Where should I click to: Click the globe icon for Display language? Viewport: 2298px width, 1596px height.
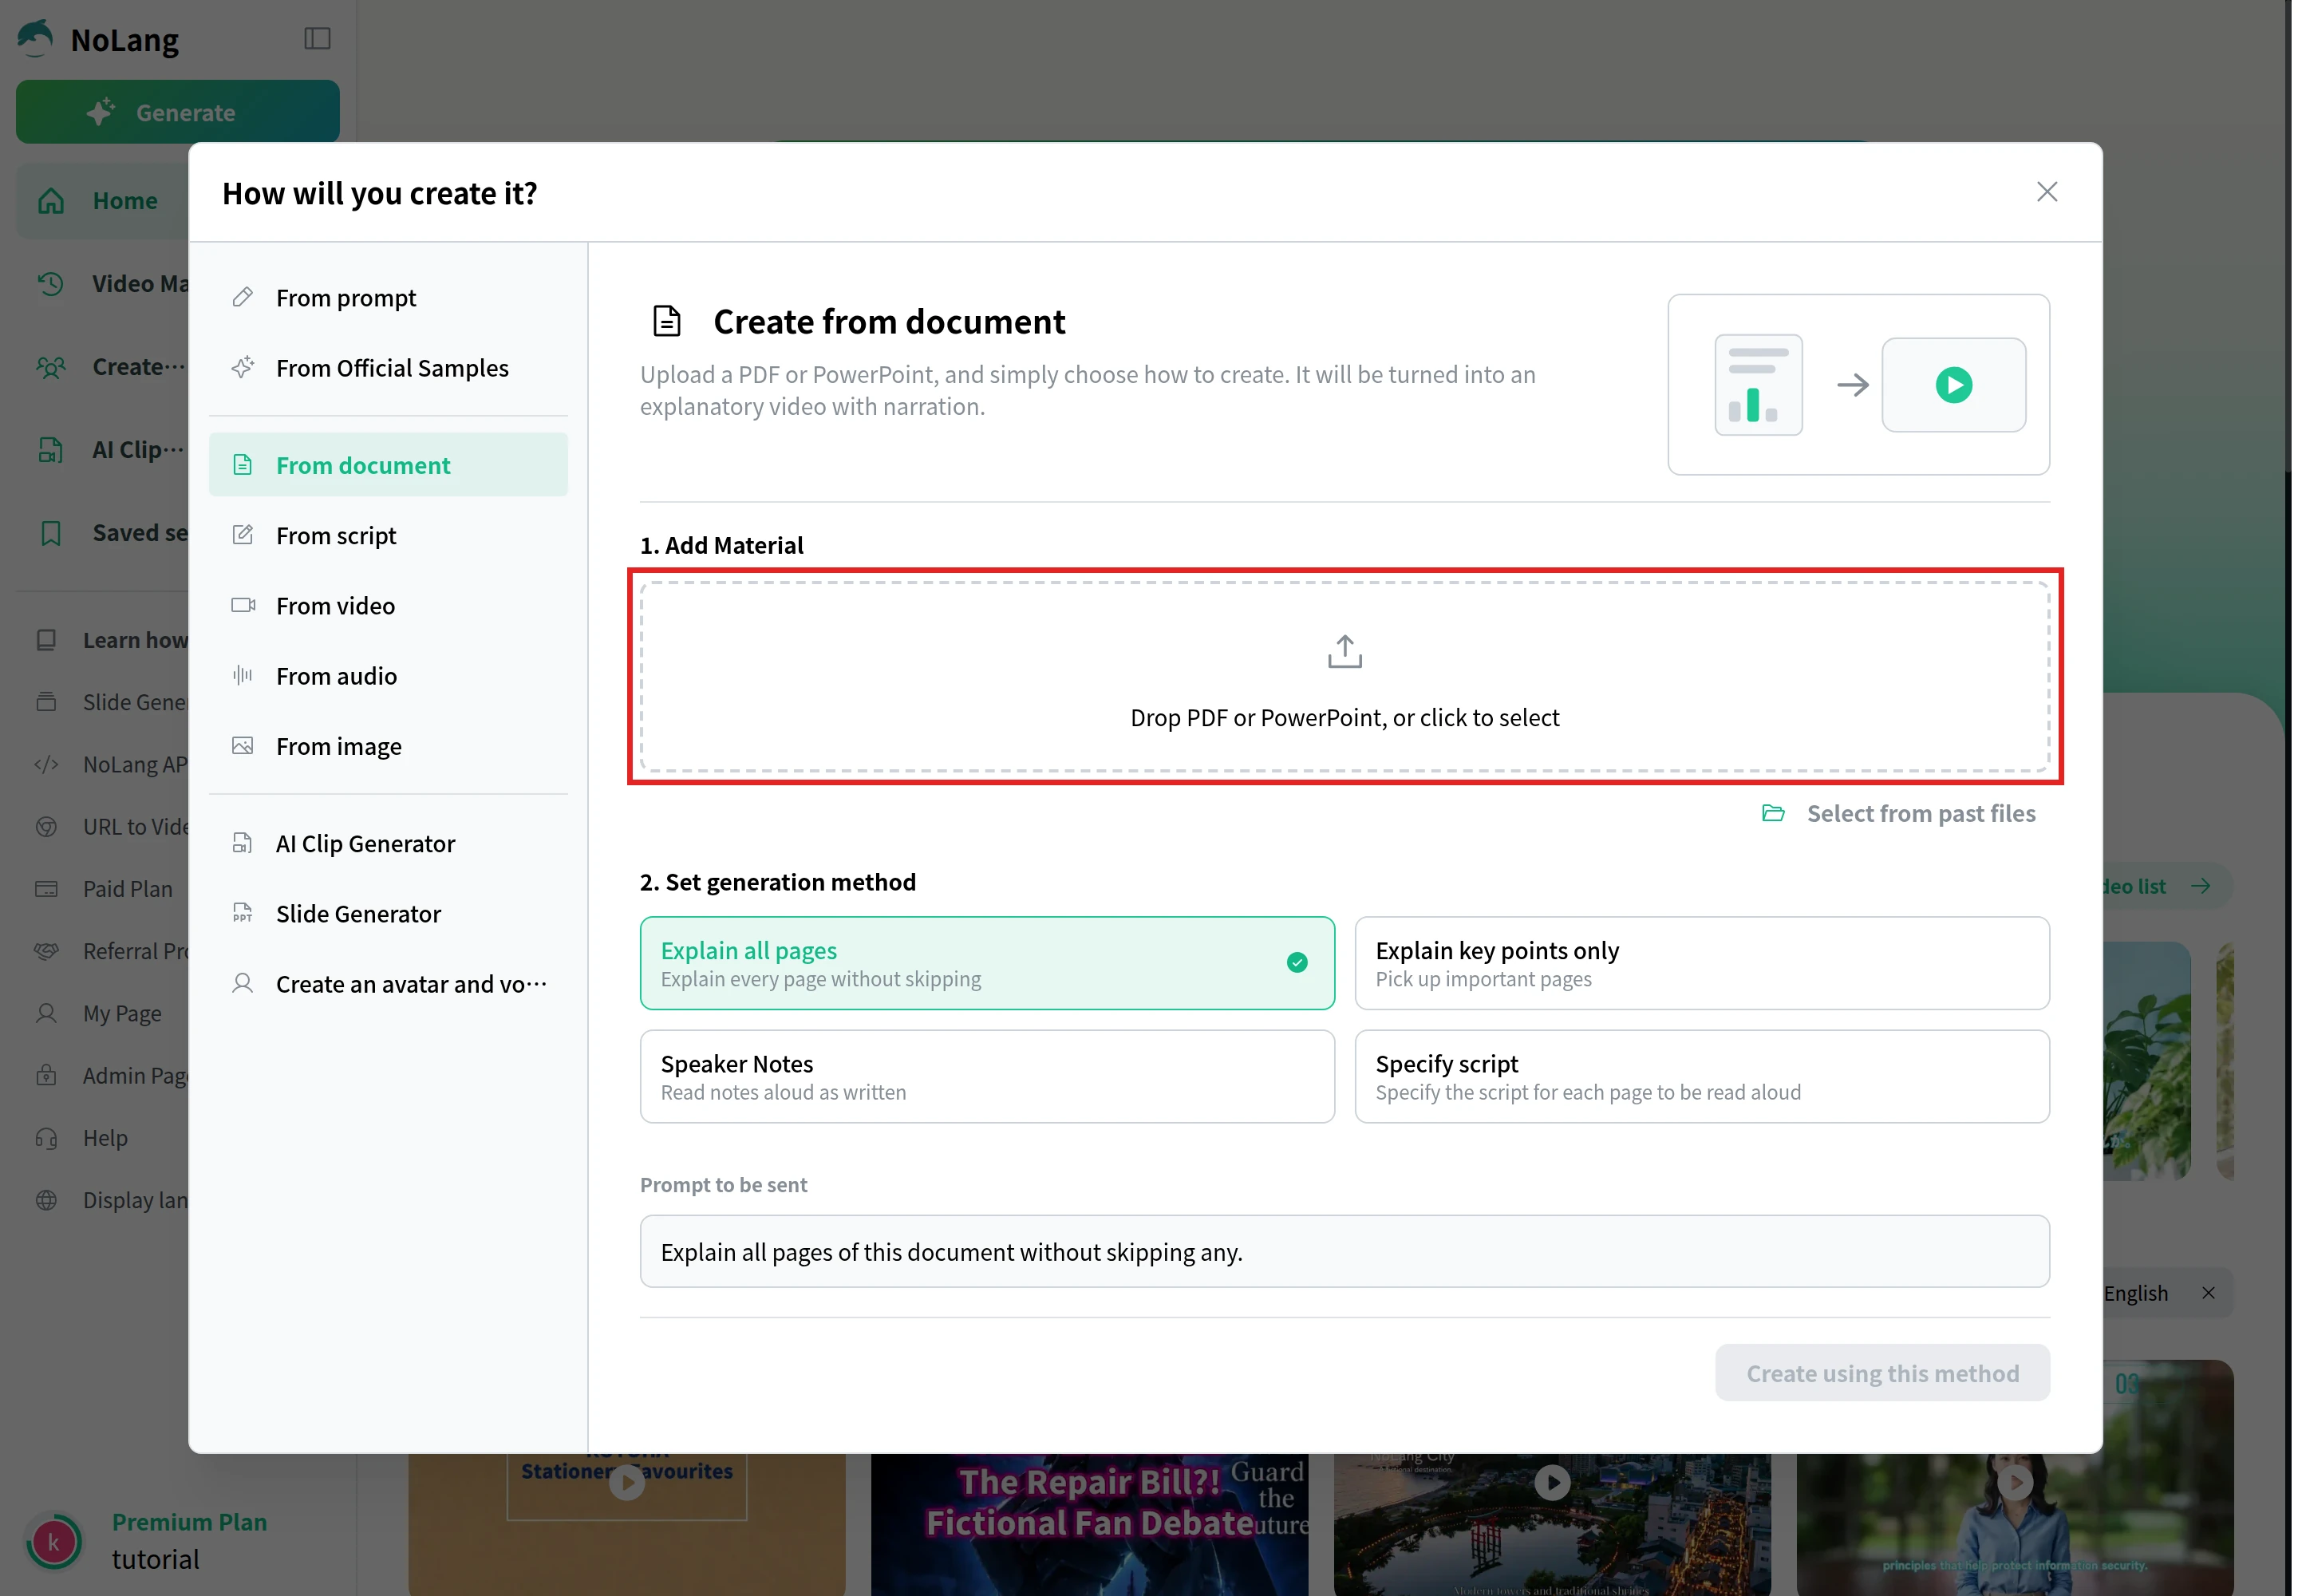[x=46, y=1200]
